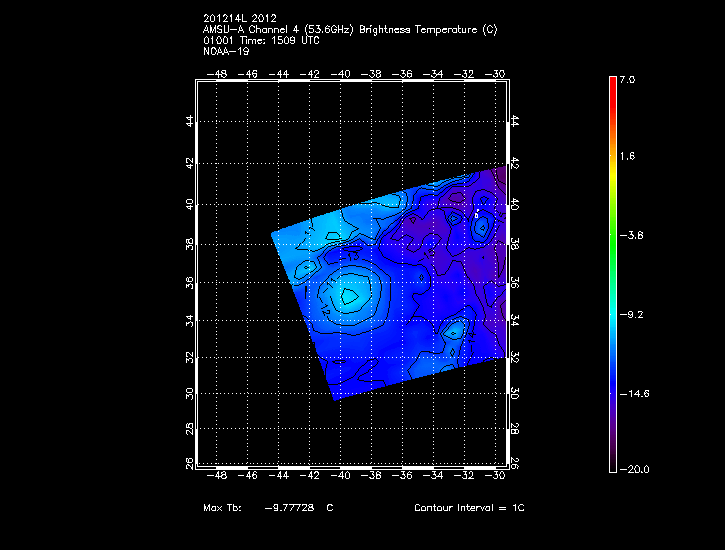
Task: Click the -20.0 label at the colorbar bottom
Action: tap(633, 469)
